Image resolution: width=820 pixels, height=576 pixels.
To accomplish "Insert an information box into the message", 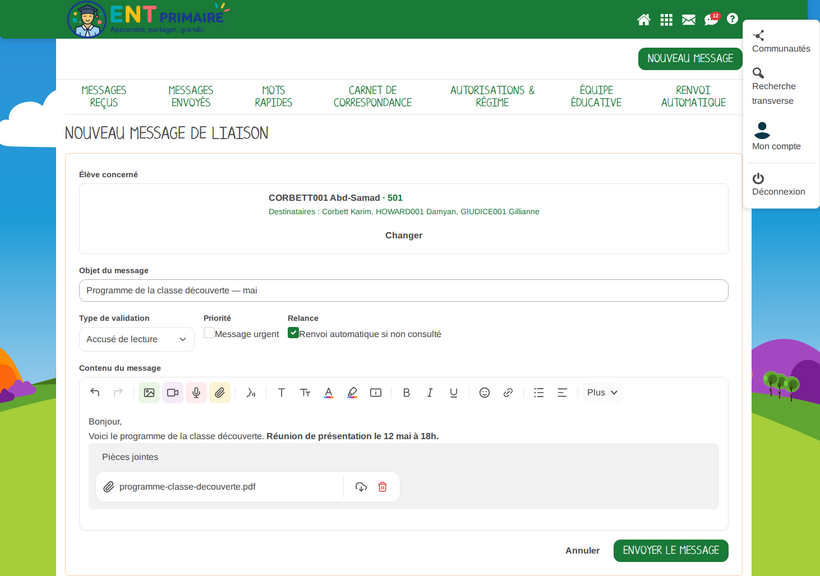I will (x=375, y=392).
